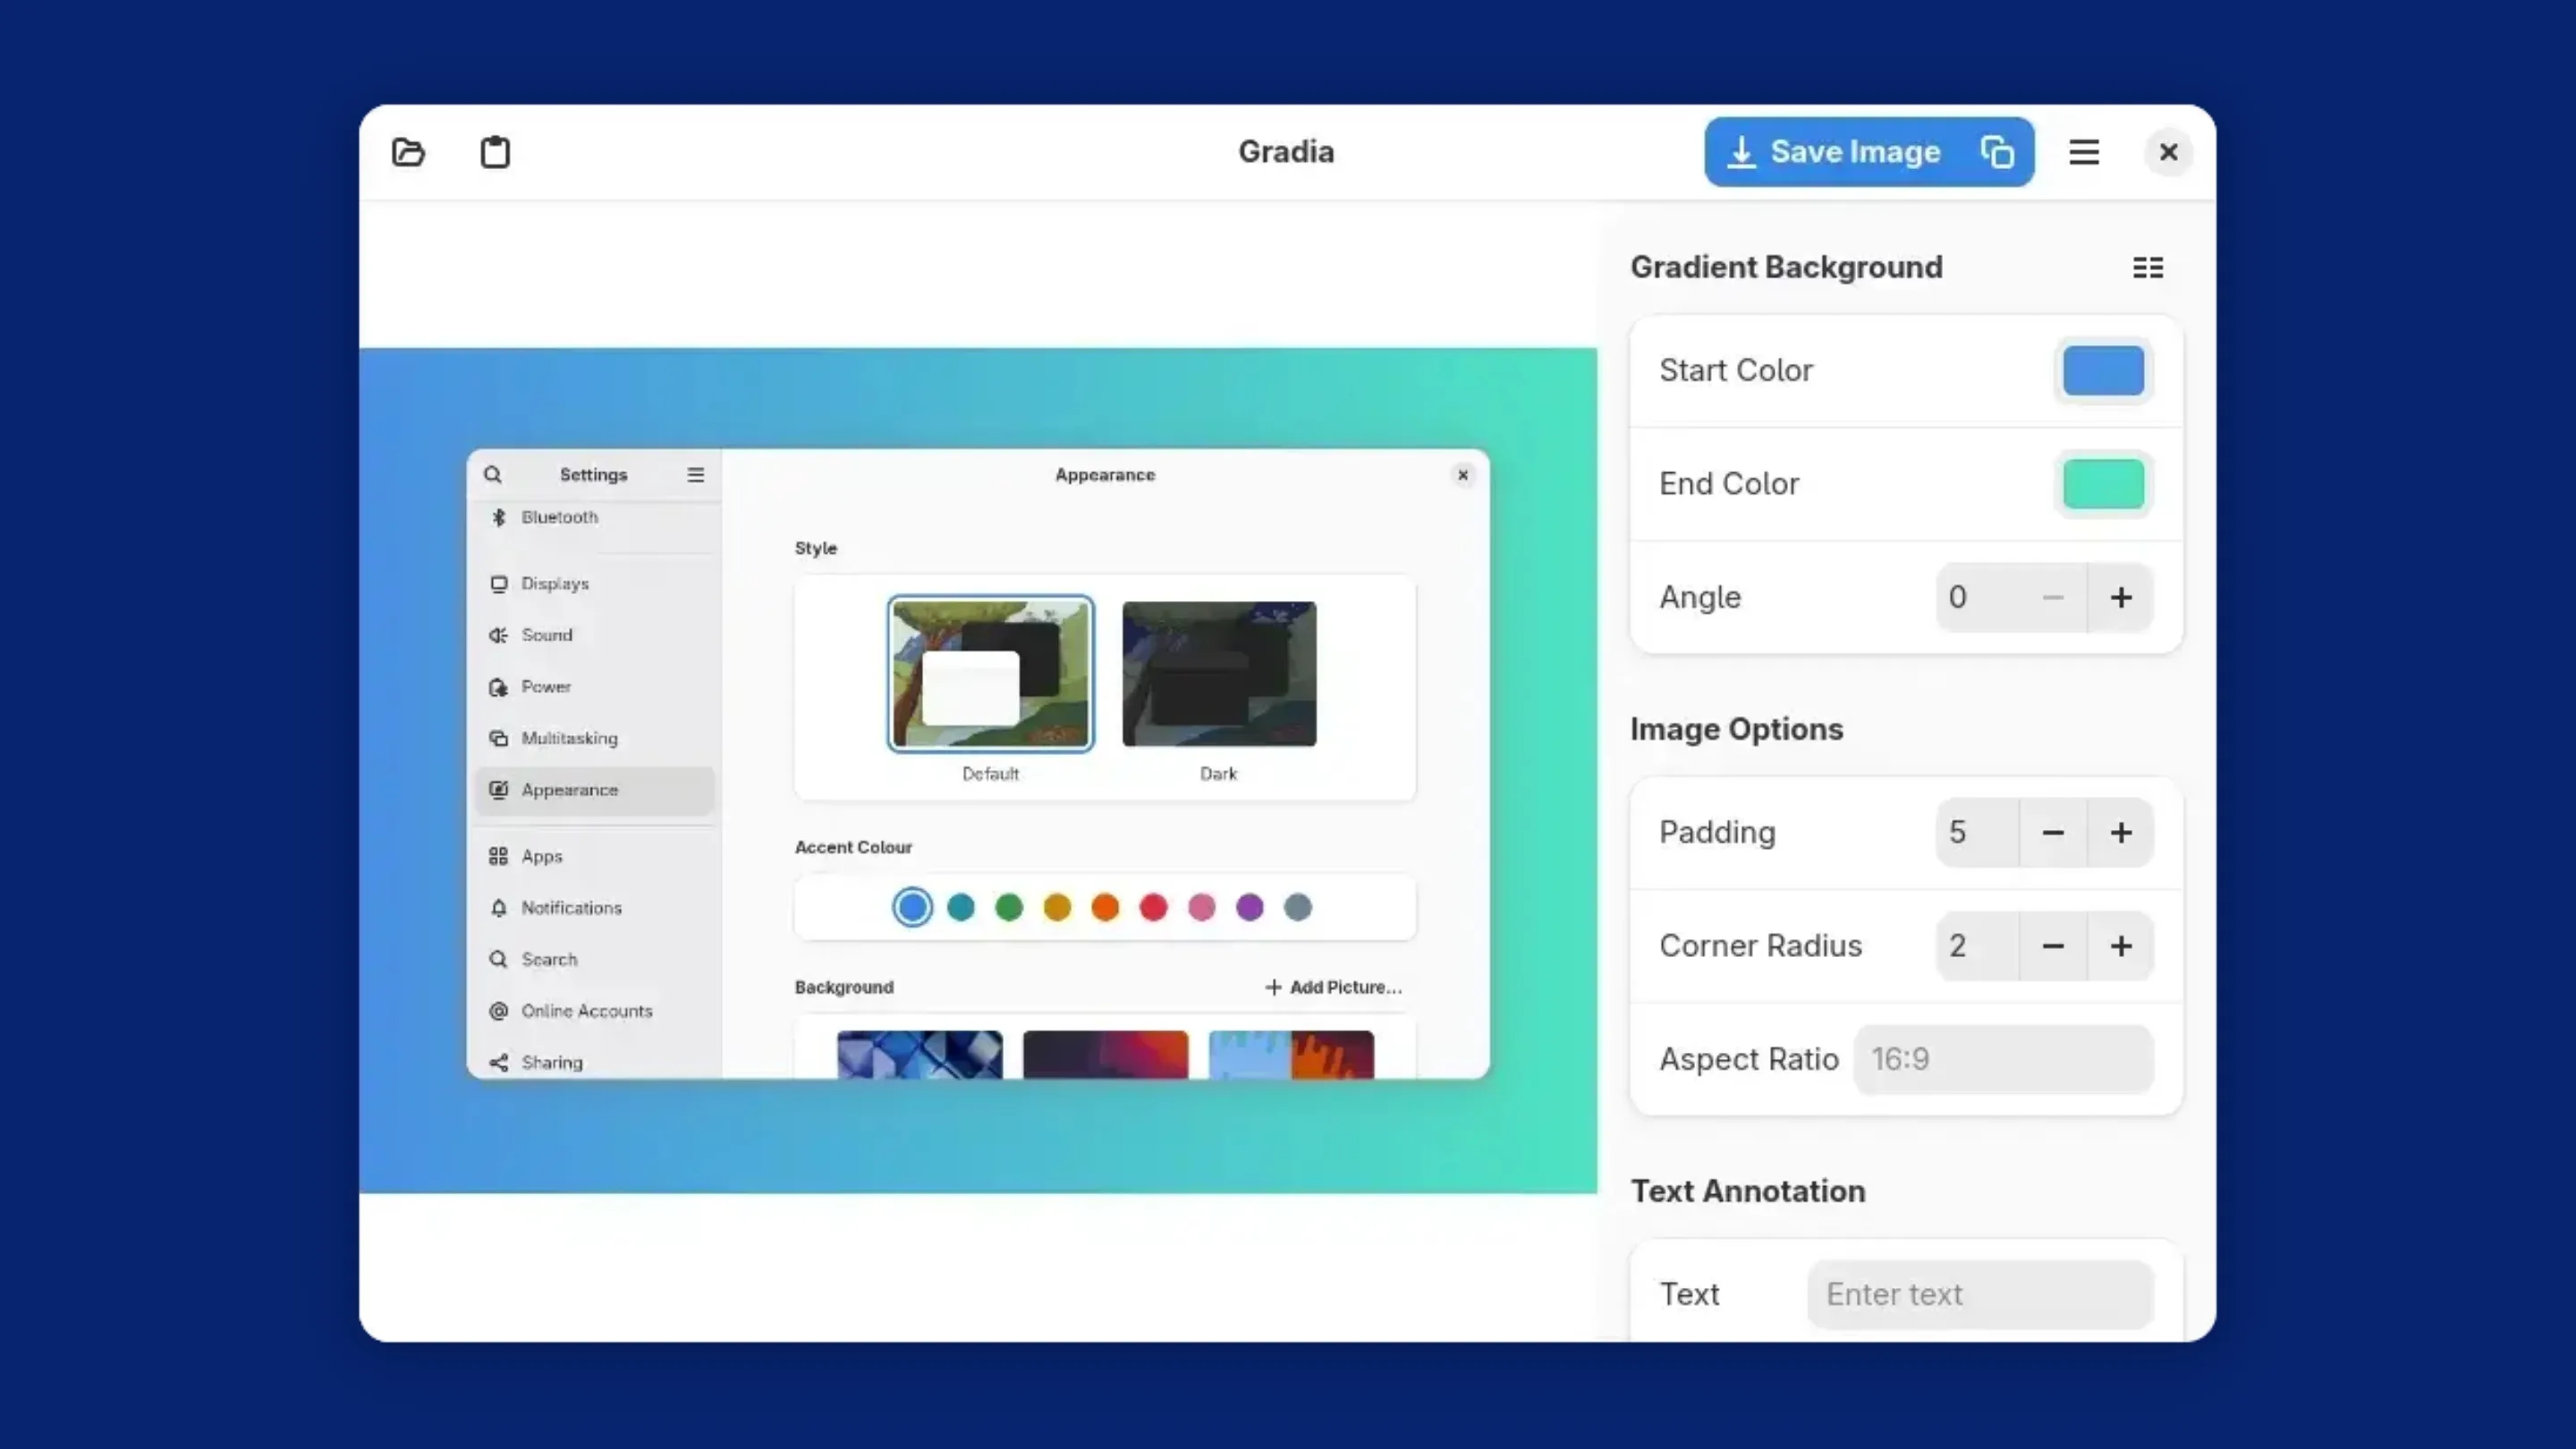Screen dimensions: 2576x1449
Task: Increase the Padding value
Action: tap(2121, 833)
